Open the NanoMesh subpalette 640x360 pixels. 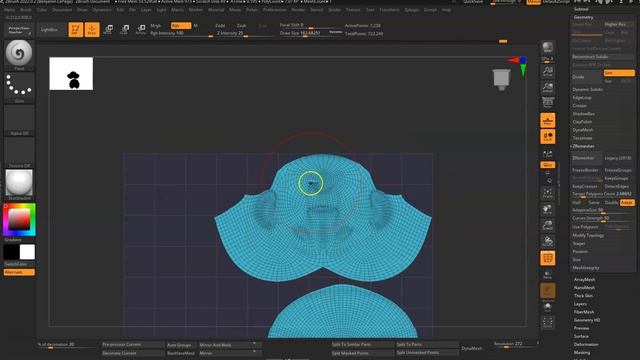(x=584, y=288)
